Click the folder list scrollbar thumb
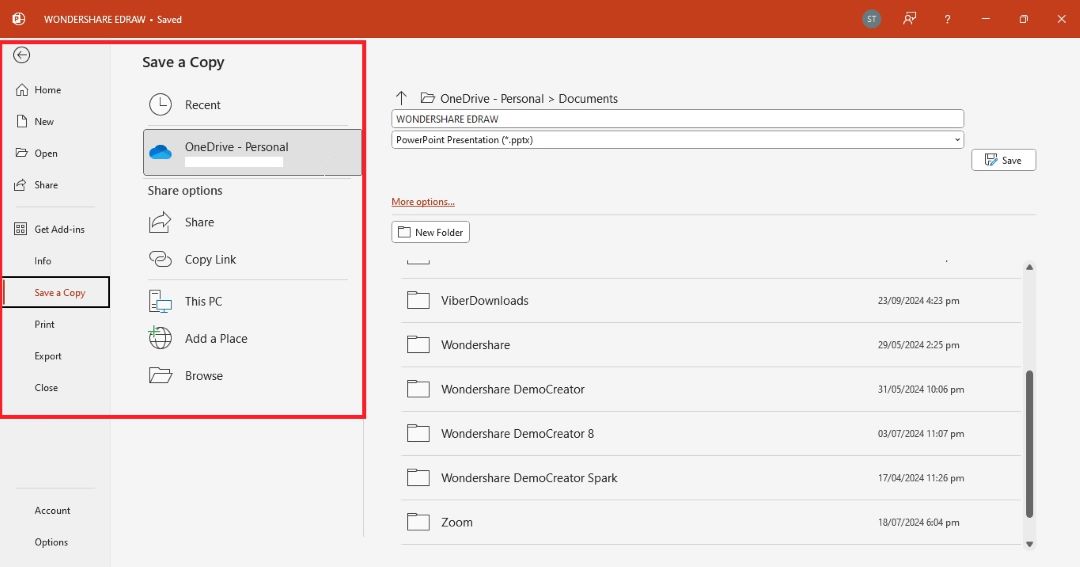The width and height of the screenshot is (1080, 567). pyautogui.click(x=1029, y=444)
